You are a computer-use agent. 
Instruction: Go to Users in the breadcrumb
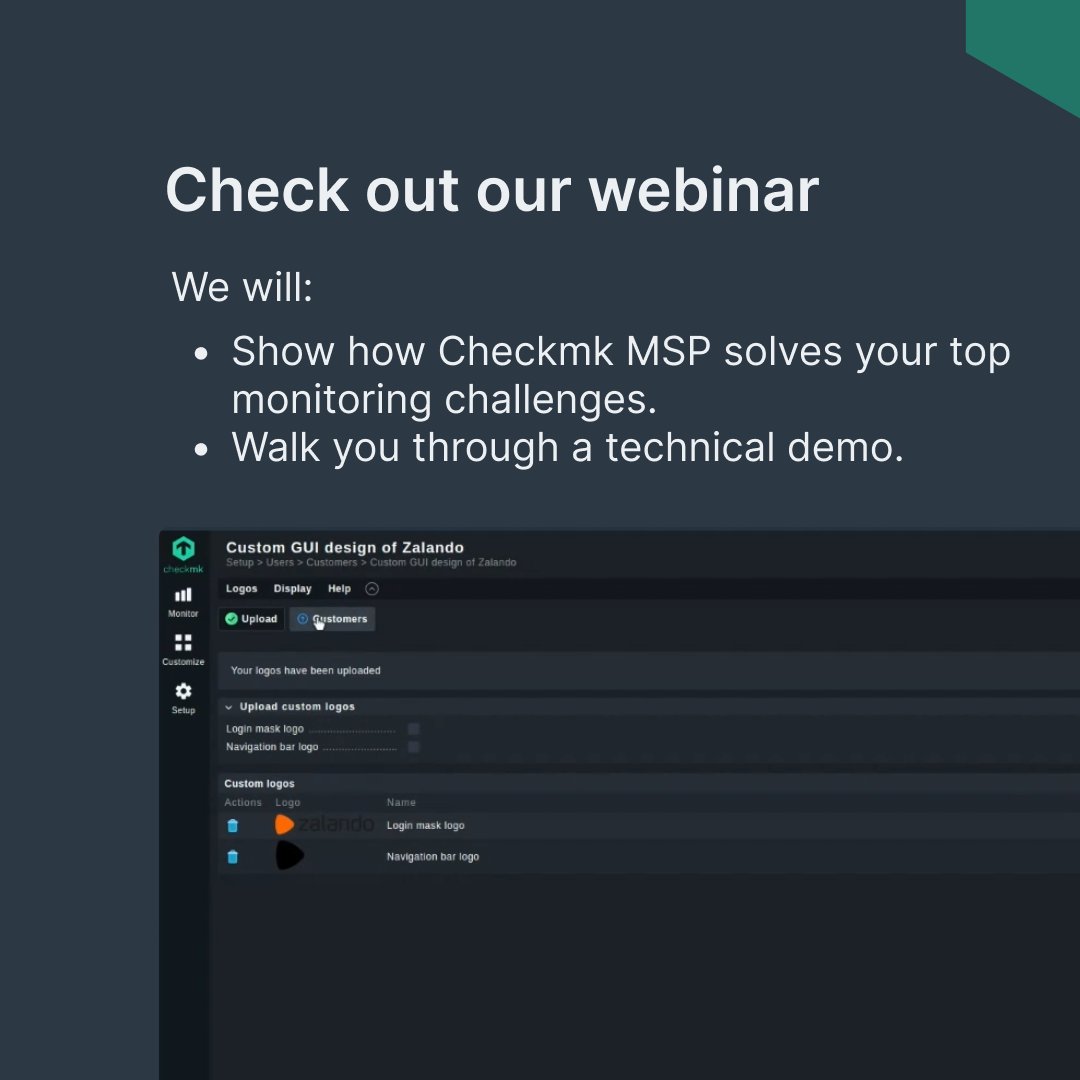click(x=280, y=562)
